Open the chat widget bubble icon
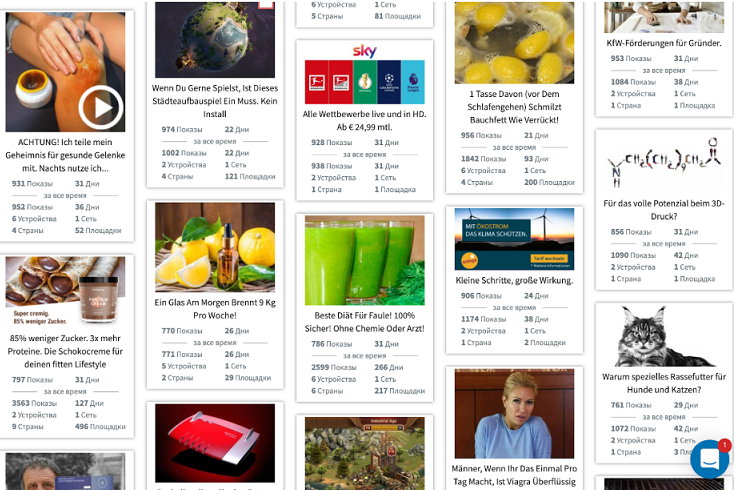The image size is (734, 490). coord(709,459)
